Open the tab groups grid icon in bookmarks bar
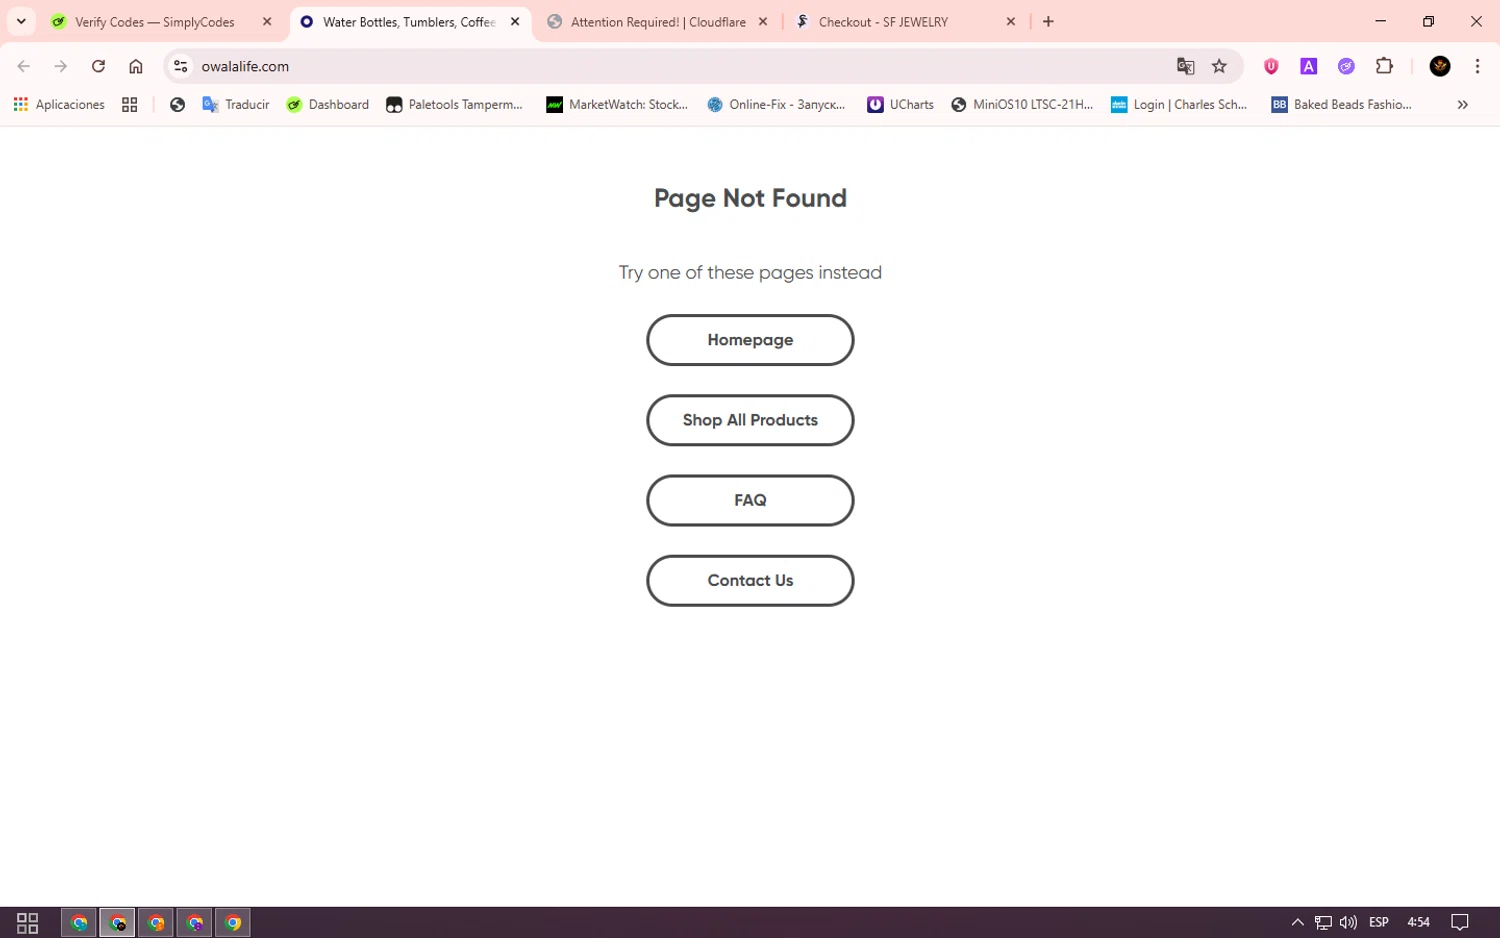 point(129,104)
